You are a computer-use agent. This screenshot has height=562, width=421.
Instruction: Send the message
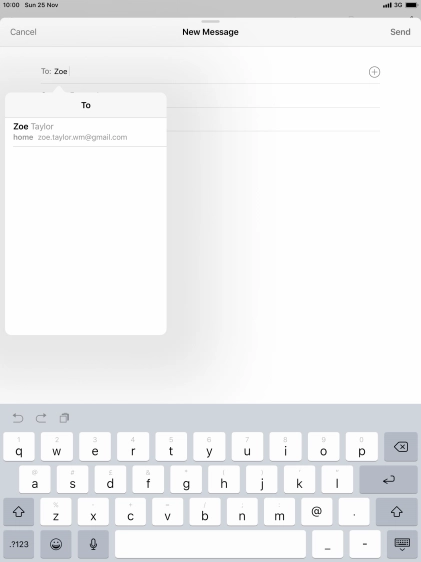pyautogui.click(x=400, y=32)
